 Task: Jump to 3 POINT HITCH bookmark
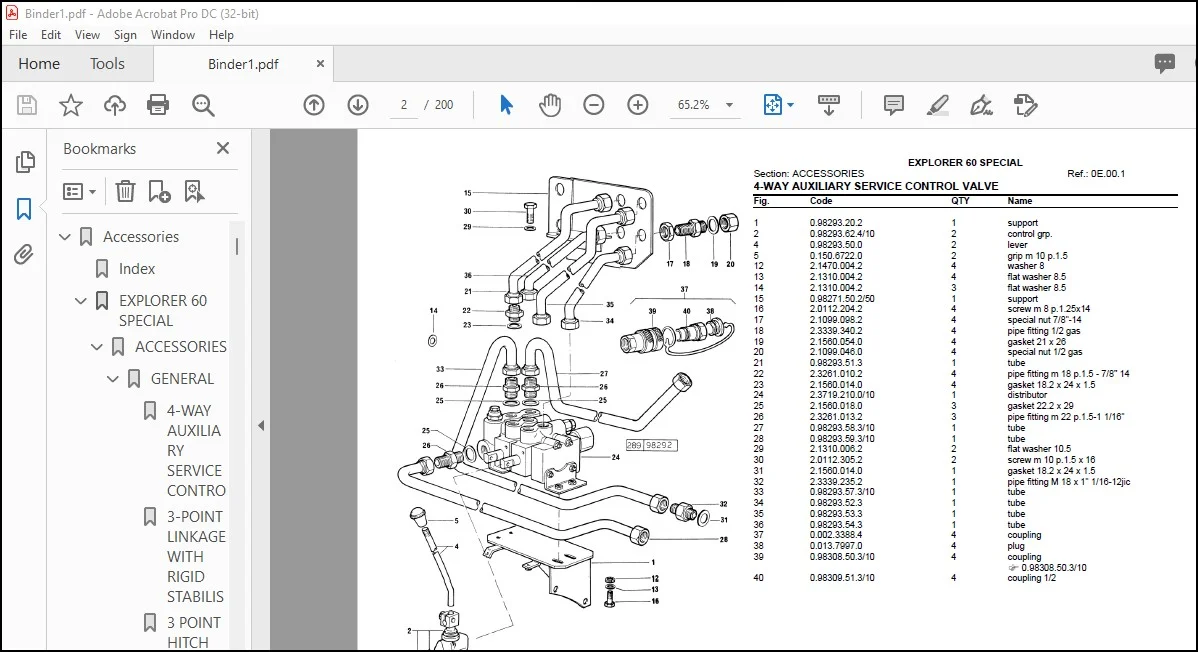click(194, 633)
